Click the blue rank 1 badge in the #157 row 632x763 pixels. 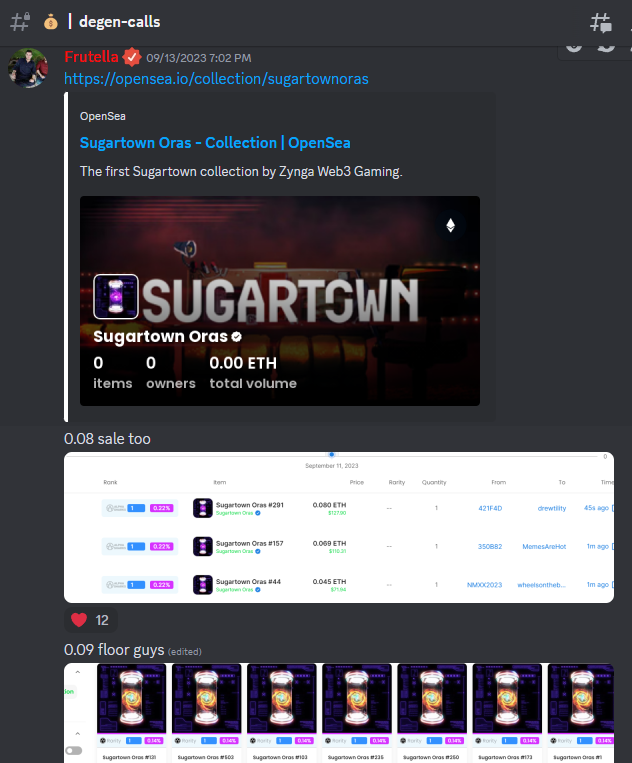pos(136,546)
